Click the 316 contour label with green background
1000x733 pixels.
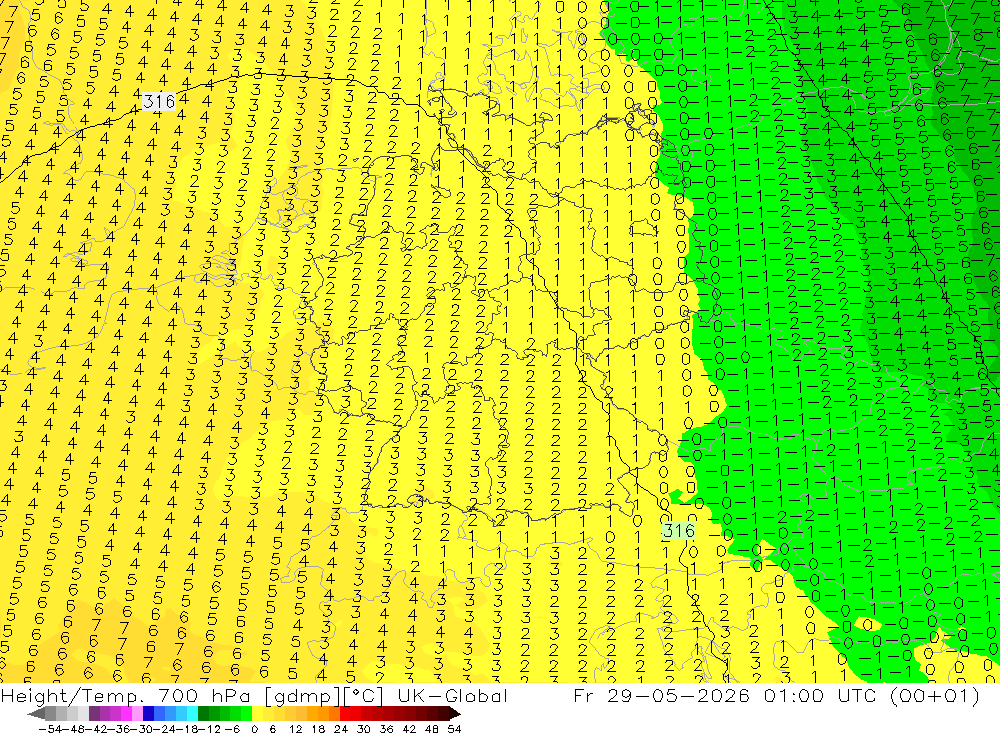(679, 531)
